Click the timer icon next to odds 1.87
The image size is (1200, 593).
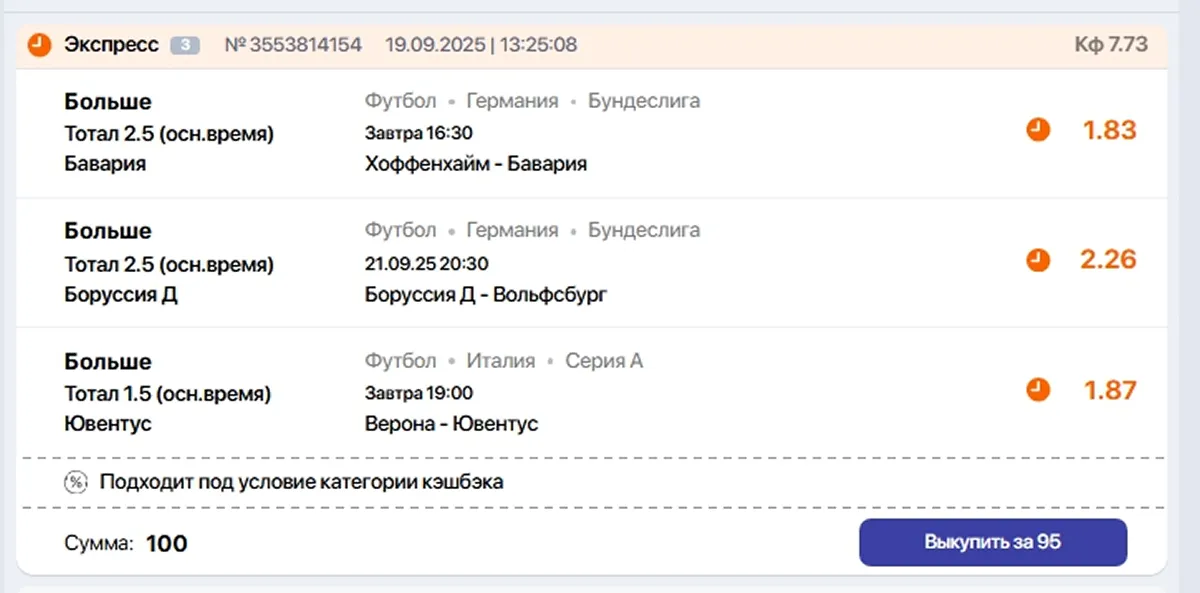pyautogui.click(x=1038, y=390)
